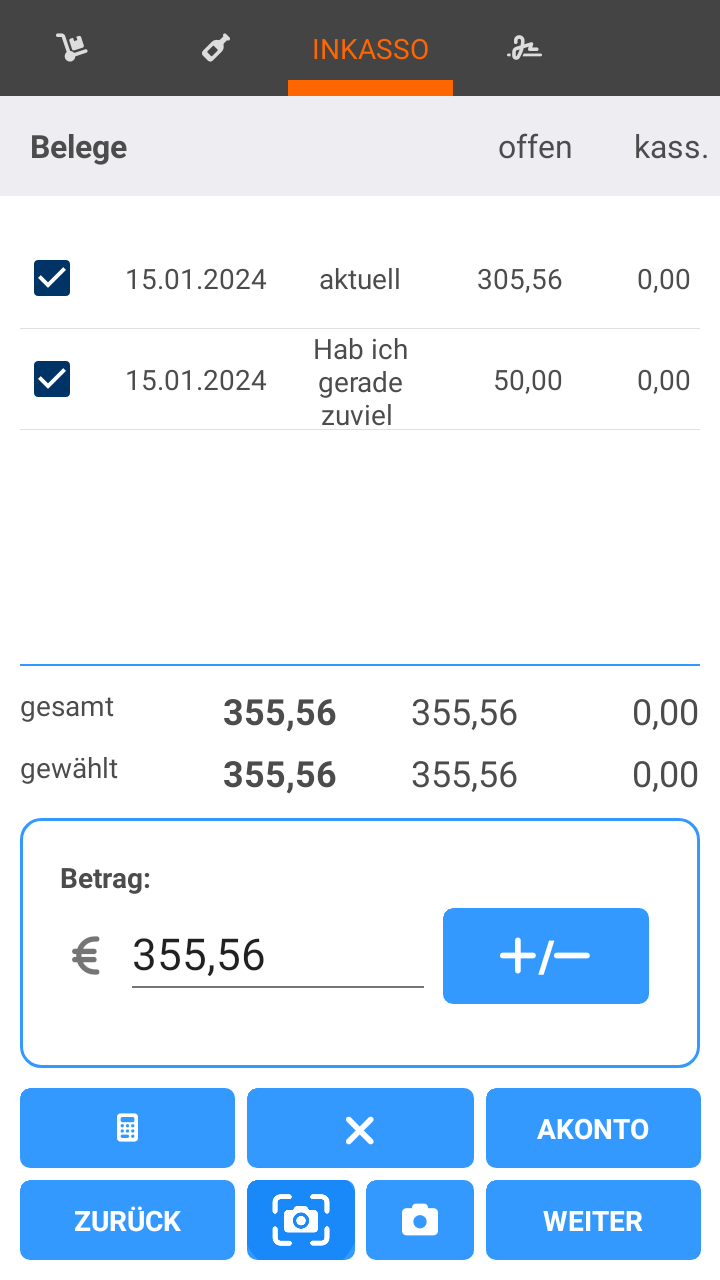This screenshot has height=1280, width=720.
Task: Switch to the INKASSO tab
Action: click(x=370, y=49)
